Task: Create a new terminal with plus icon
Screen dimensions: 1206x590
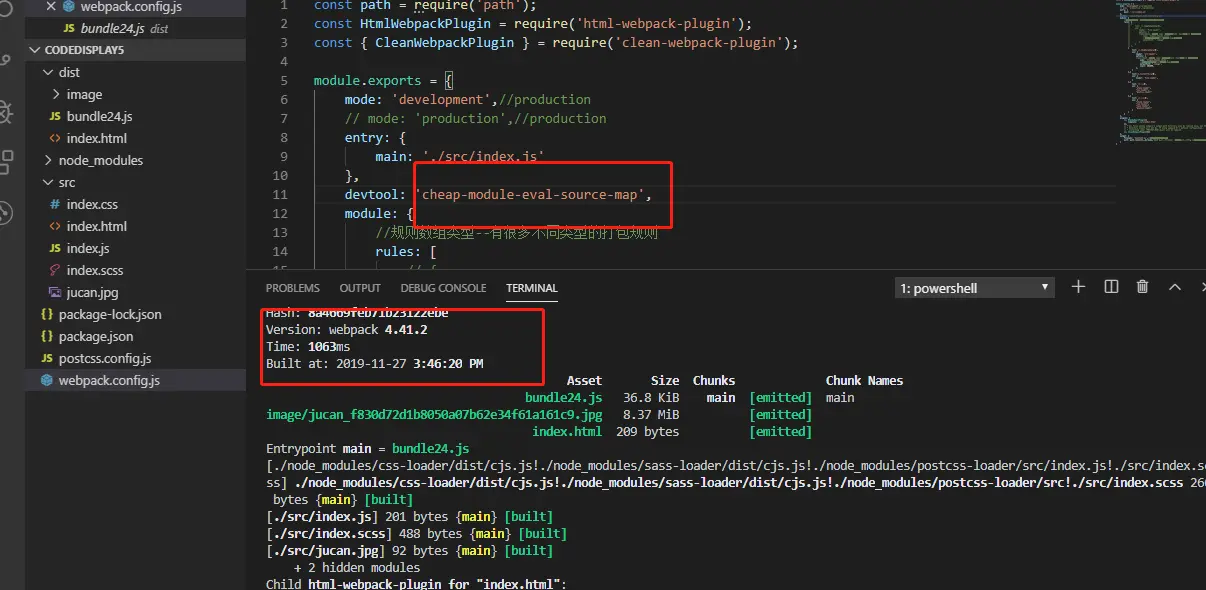Action: pyautogui.click(x=1078, y=287)
